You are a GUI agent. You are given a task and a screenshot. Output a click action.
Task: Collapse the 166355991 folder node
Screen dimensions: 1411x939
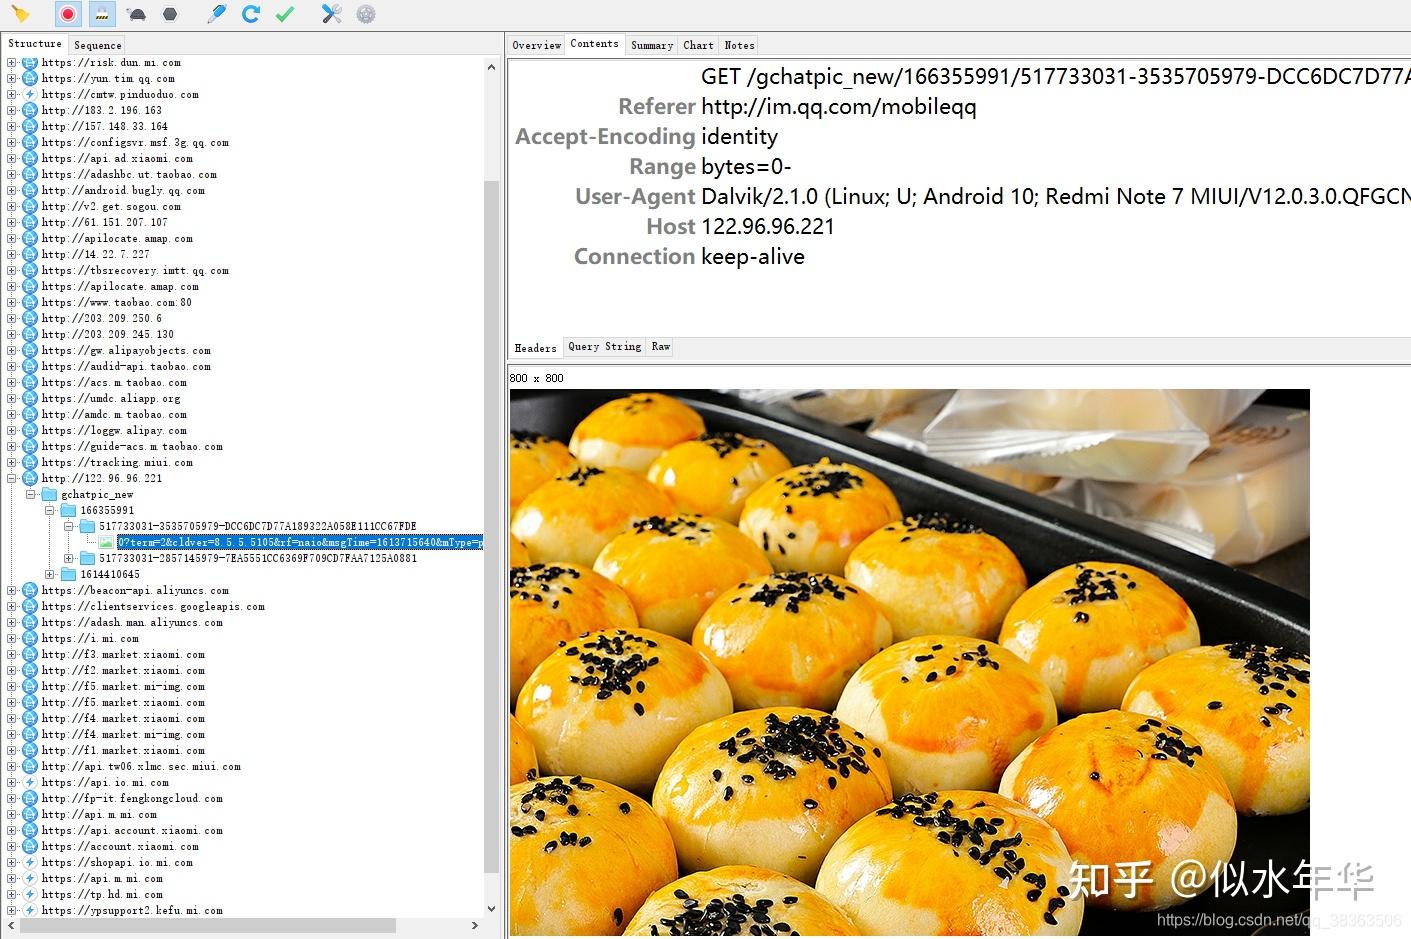click(50, 510)
